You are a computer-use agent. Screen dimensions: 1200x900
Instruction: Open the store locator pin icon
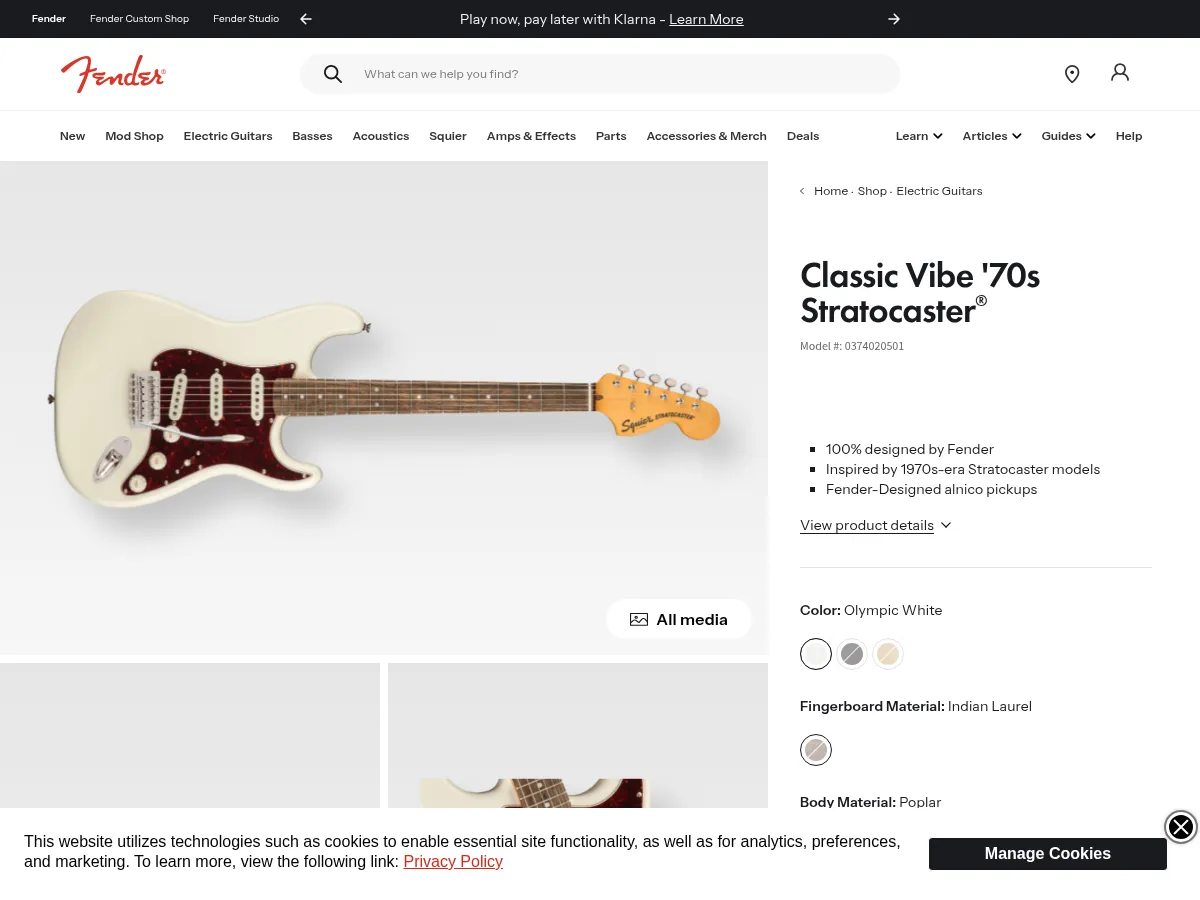tap(1072, 73)
